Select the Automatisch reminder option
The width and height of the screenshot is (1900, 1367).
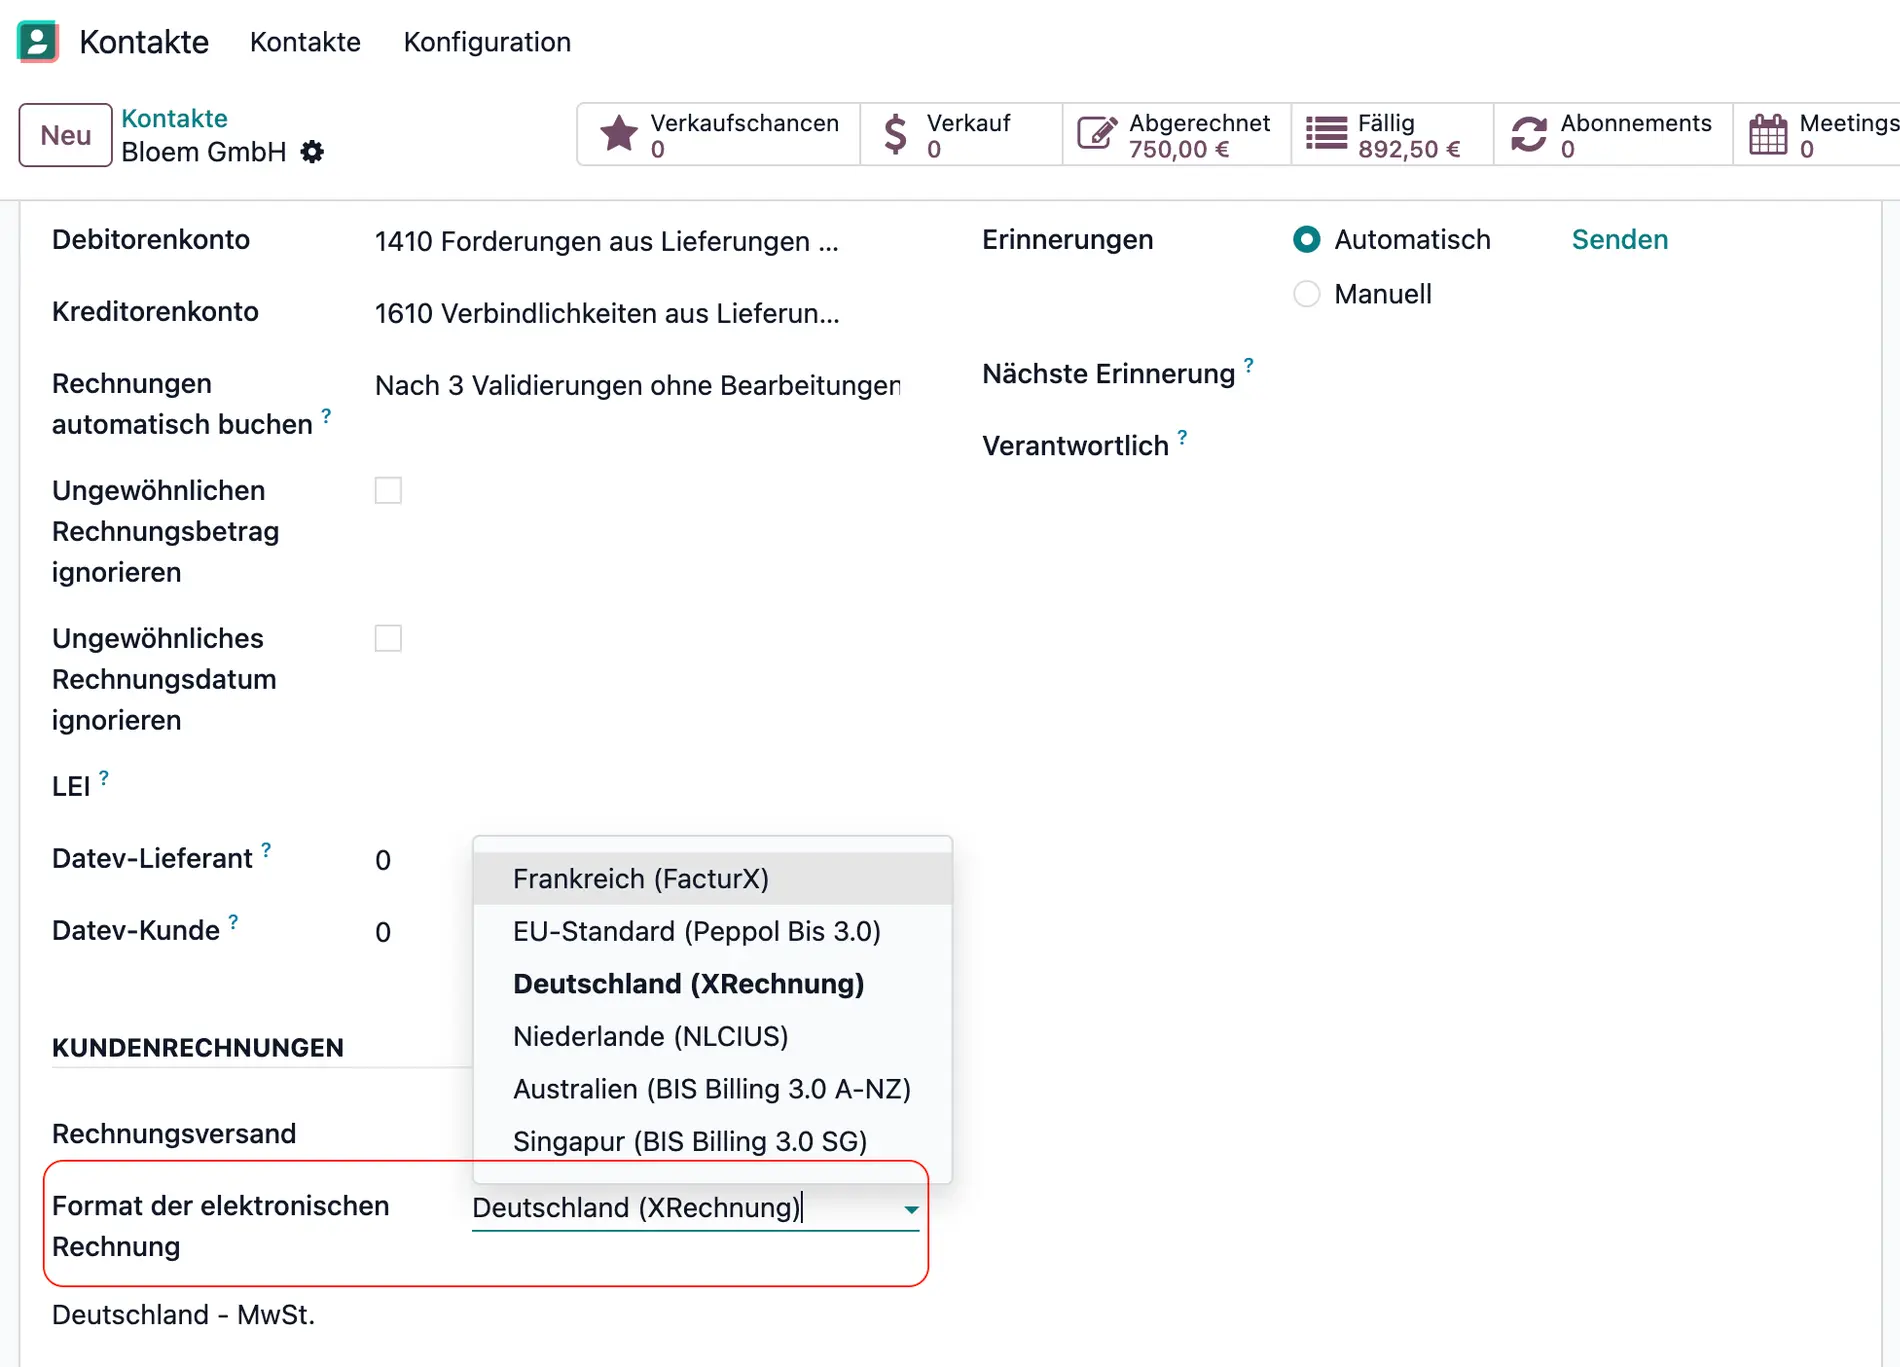[1306, 239]
